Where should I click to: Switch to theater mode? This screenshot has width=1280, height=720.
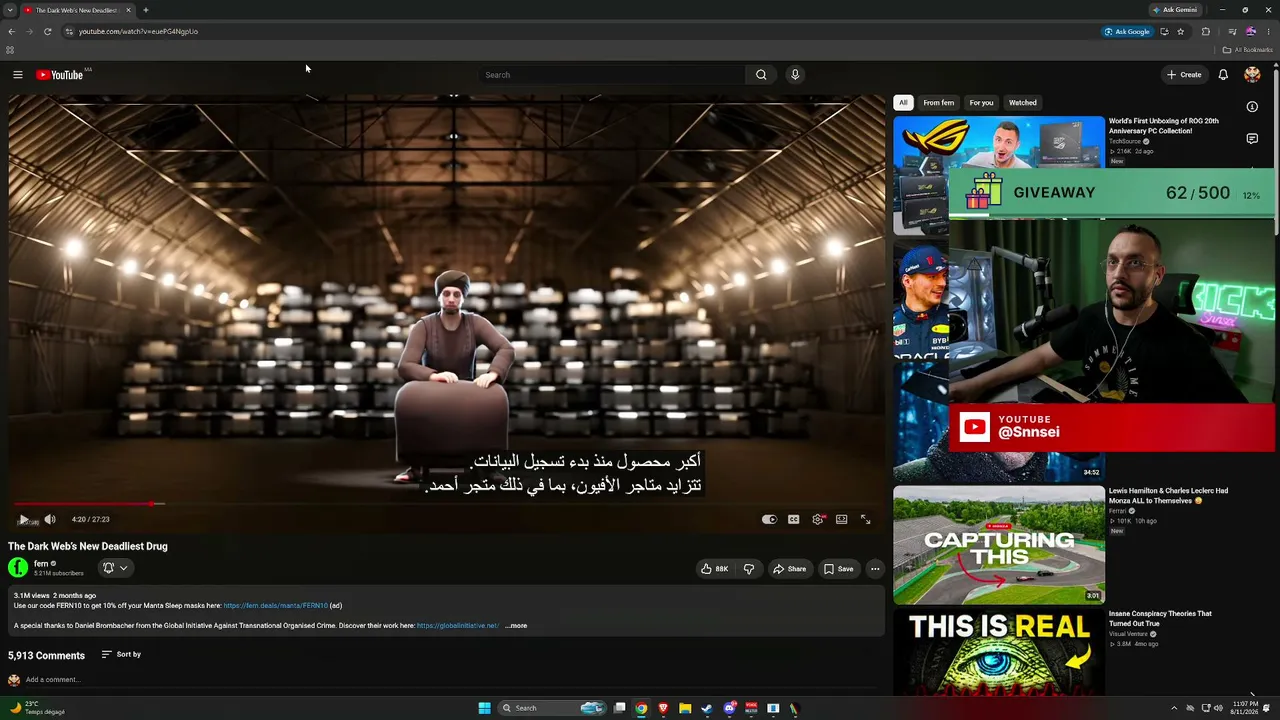(x=842, y=520)
